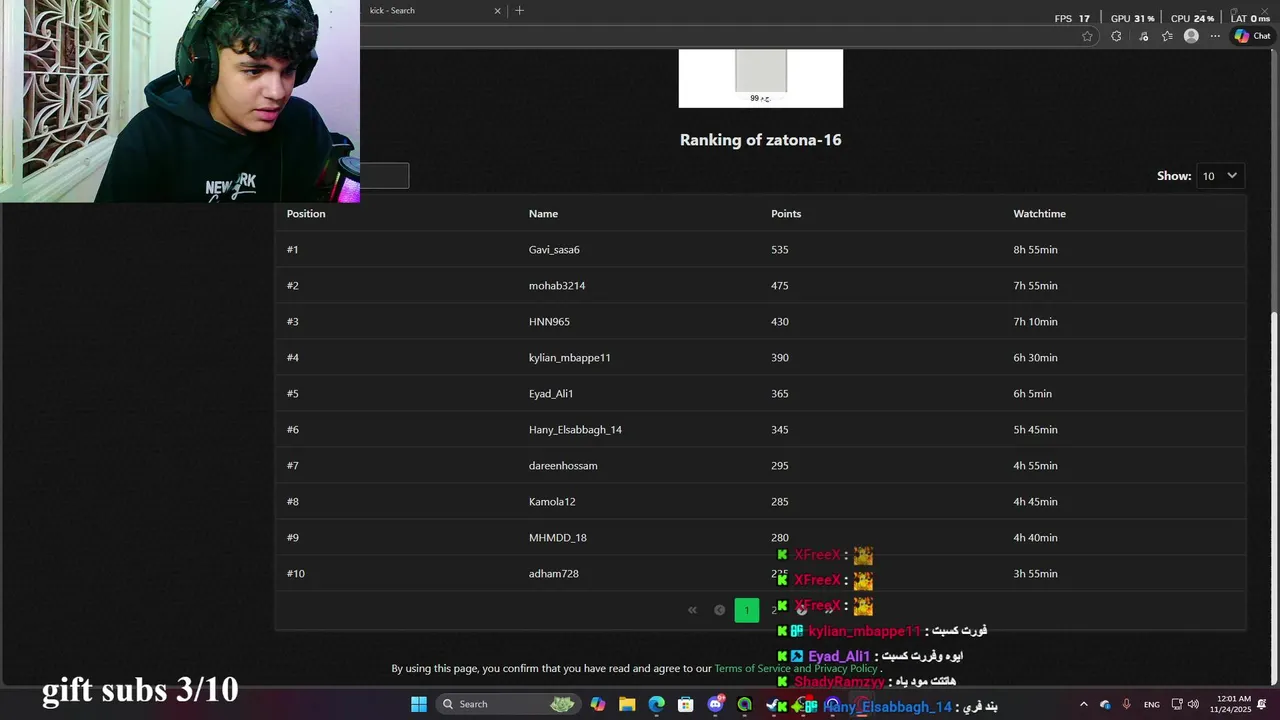Select page 1 in pagination

[747, 610]
